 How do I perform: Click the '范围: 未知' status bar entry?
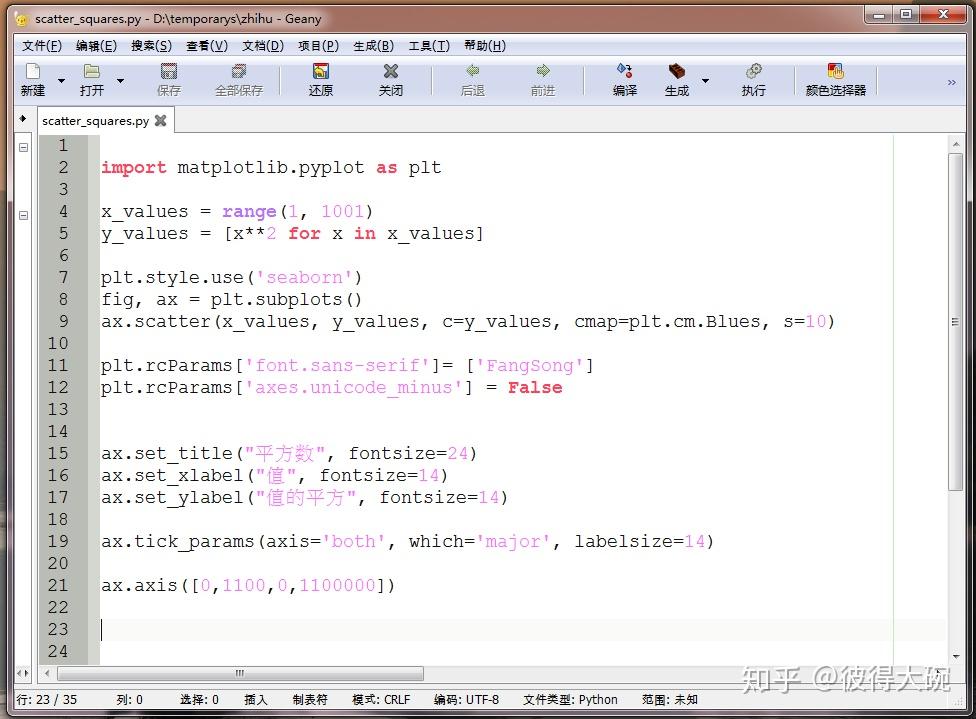pyautogui.click(x=669, y=700)
